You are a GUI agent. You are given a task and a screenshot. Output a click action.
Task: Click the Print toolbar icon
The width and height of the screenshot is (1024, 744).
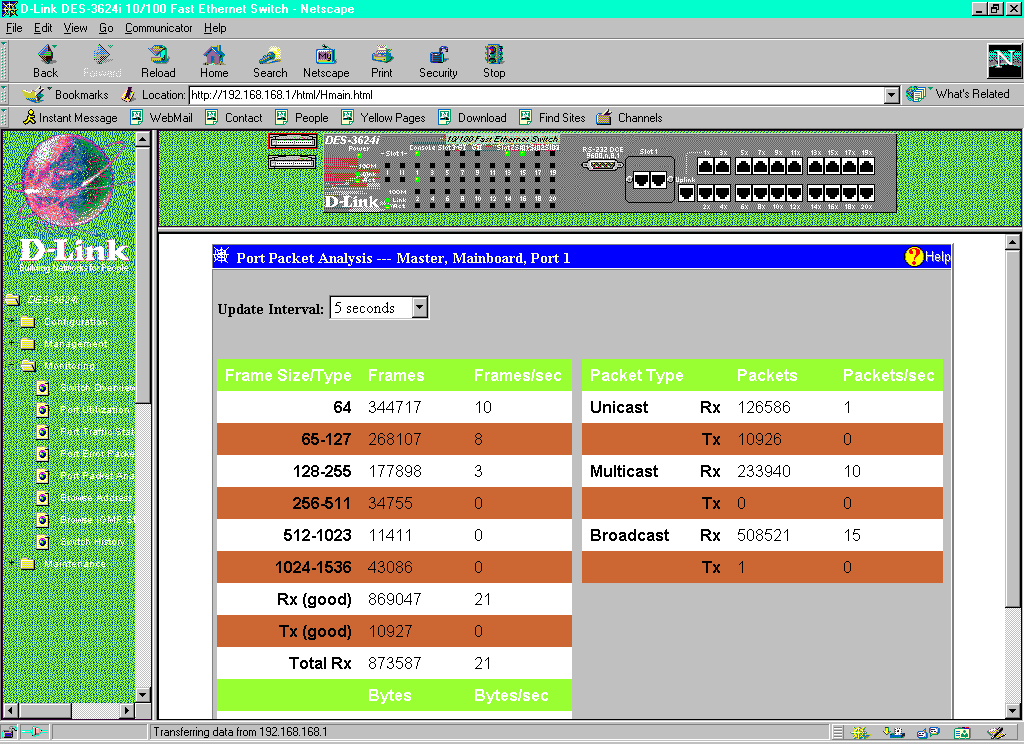coord(382,60)
